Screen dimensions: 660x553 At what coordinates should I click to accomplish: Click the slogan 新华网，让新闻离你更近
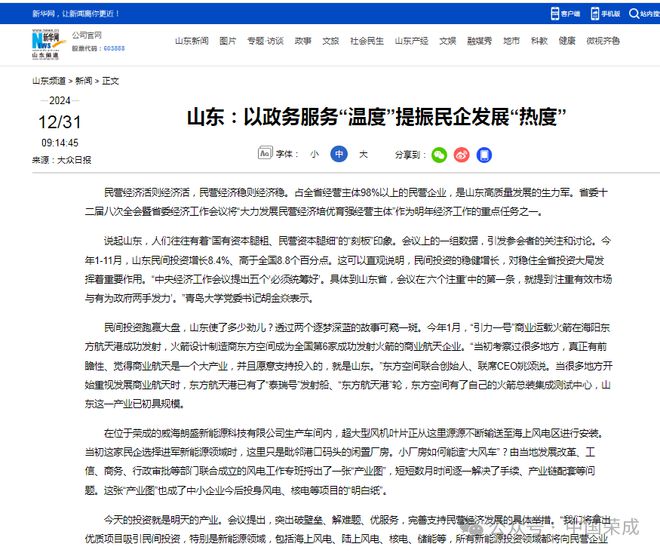(x=76, y=13)
